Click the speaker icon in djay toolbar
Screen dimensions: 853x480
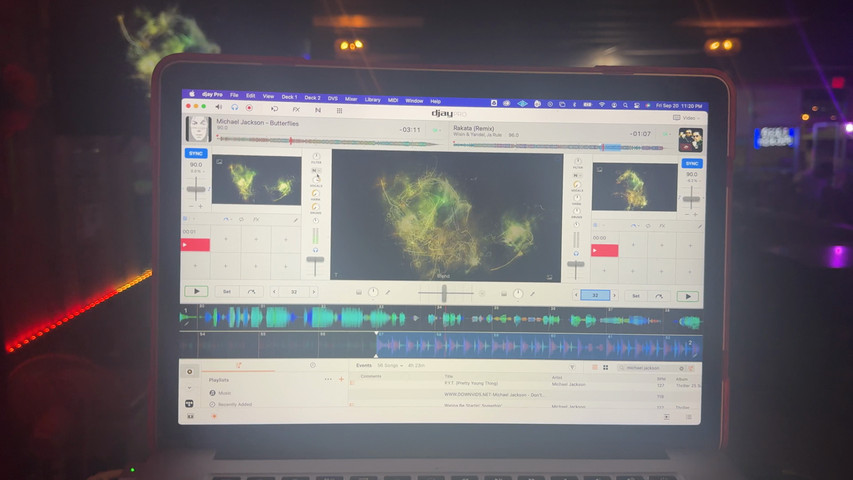pos(219,107)
